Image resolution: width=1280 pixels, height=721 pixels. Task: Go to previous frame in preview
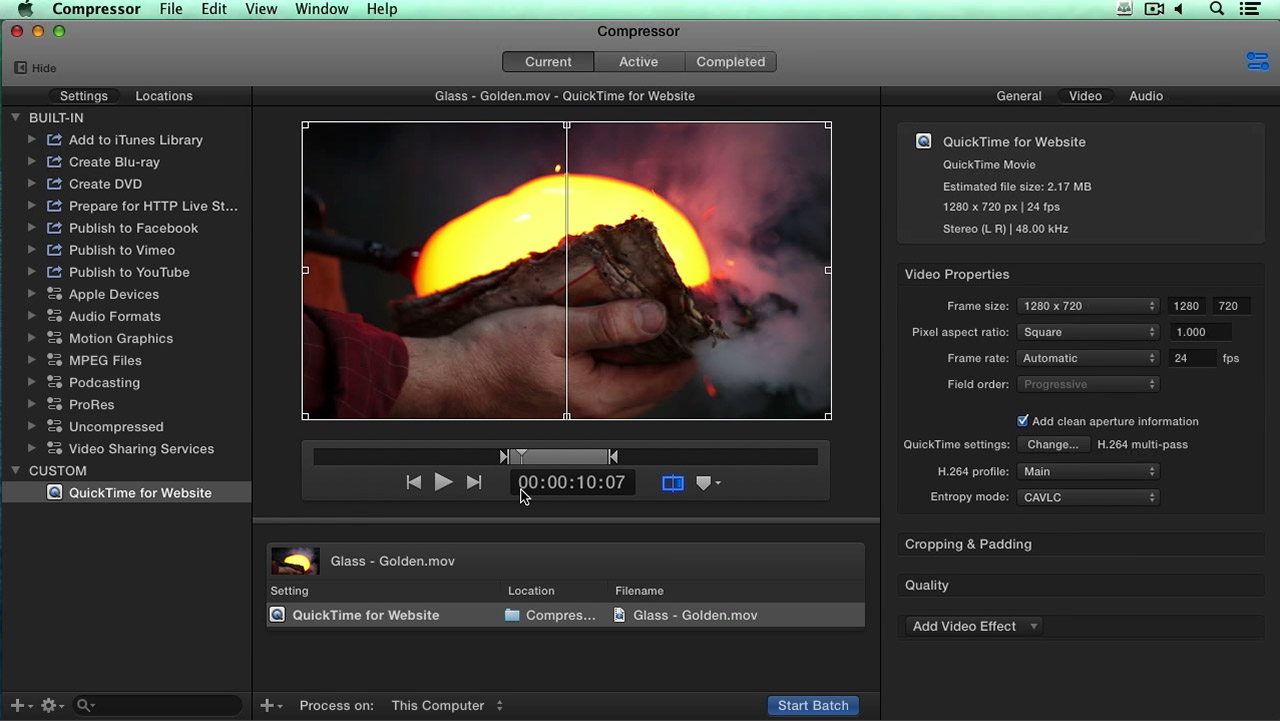pyautogui.click(x=413, y=482)
